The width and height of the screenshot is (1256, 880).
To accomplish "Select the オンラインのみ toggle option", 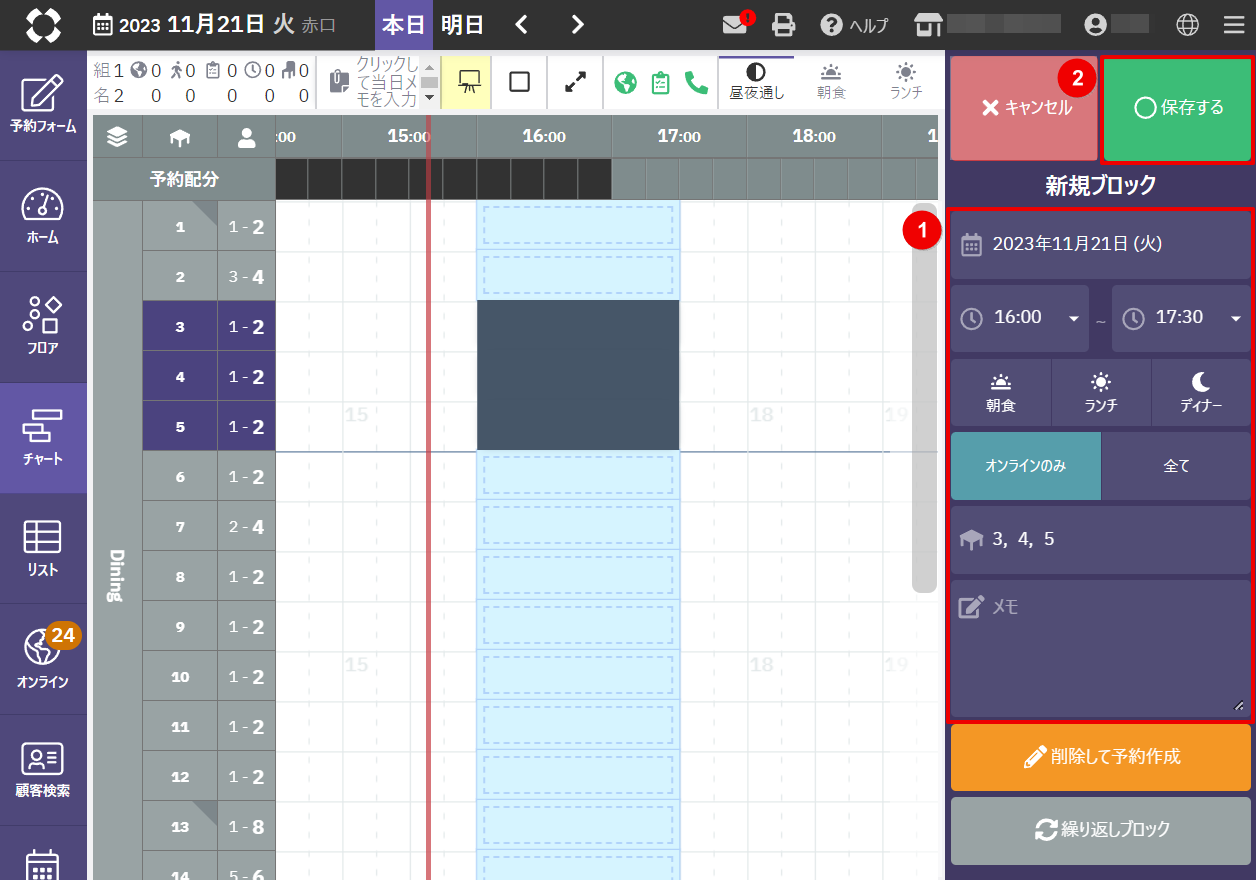I will pyautogui.click(x=1025, y=466).
